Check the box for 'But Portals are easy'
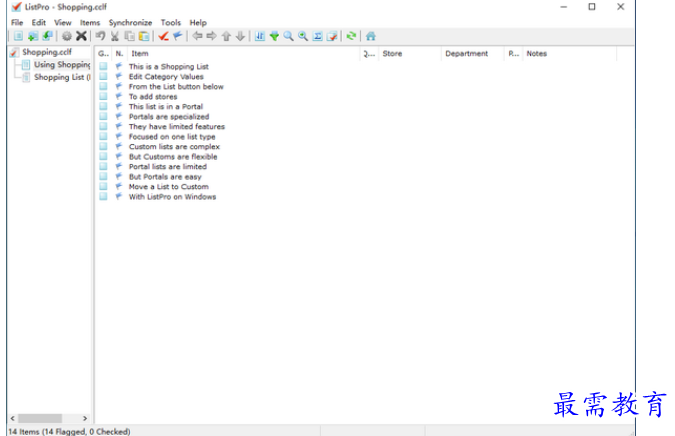The image size is (675, 436). point(103,176)
